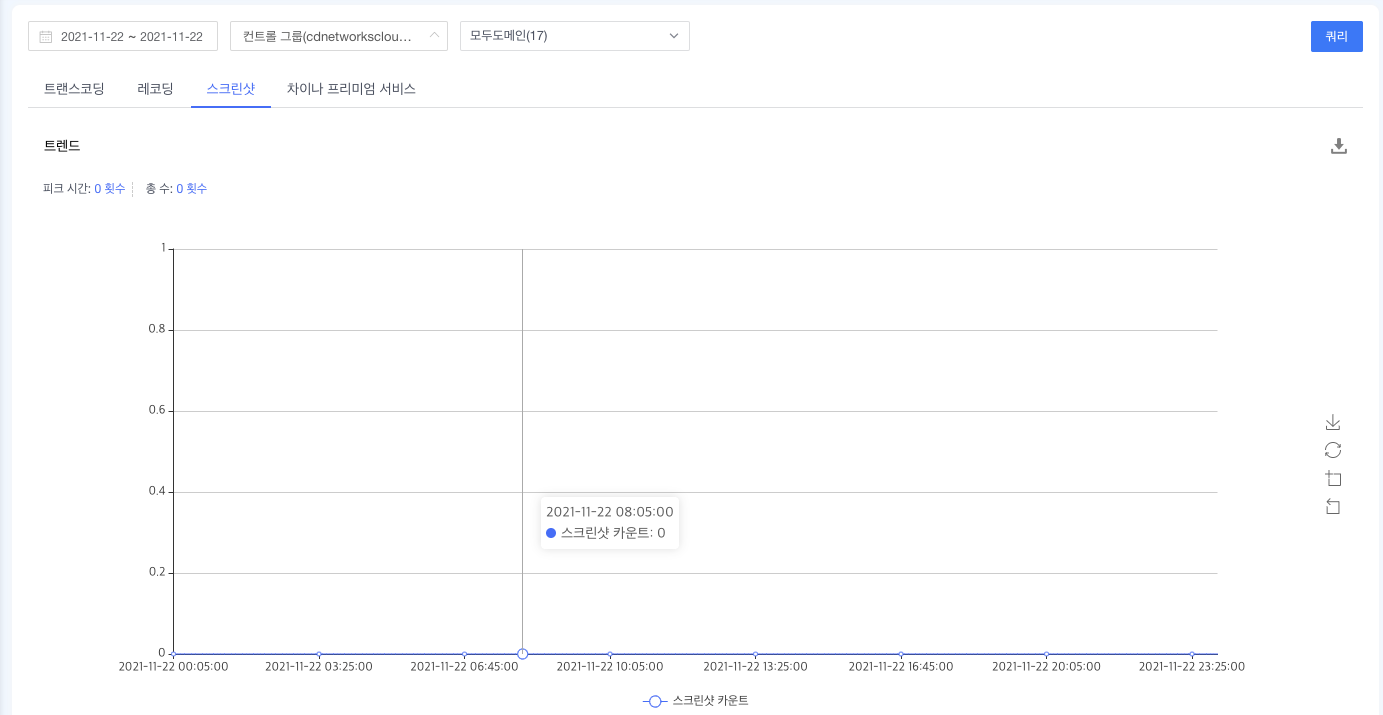Click the blue 쿼리 button
Viewport: 1383px width, 715px height.
pos(1336,36)
